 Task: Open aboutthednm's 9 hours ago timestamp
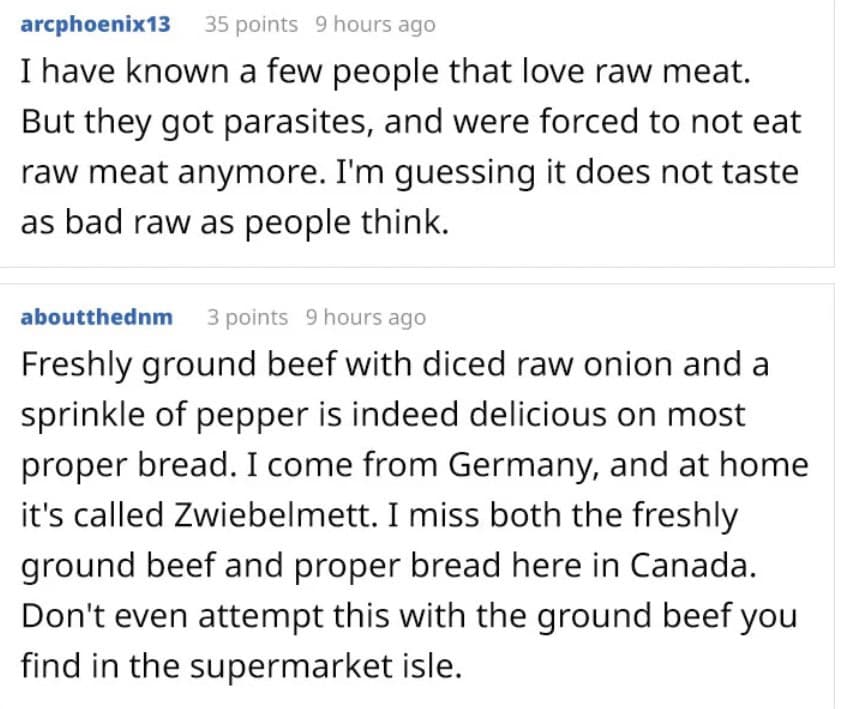366,317
